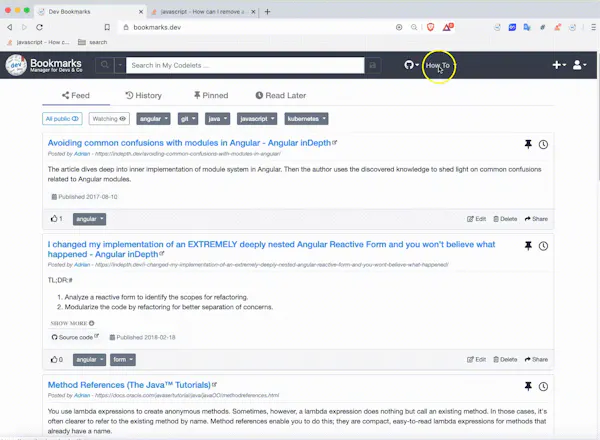Open a new browser tab
Image resolution: width=600 pixels, height=440 pixels.
pos(267,12)
